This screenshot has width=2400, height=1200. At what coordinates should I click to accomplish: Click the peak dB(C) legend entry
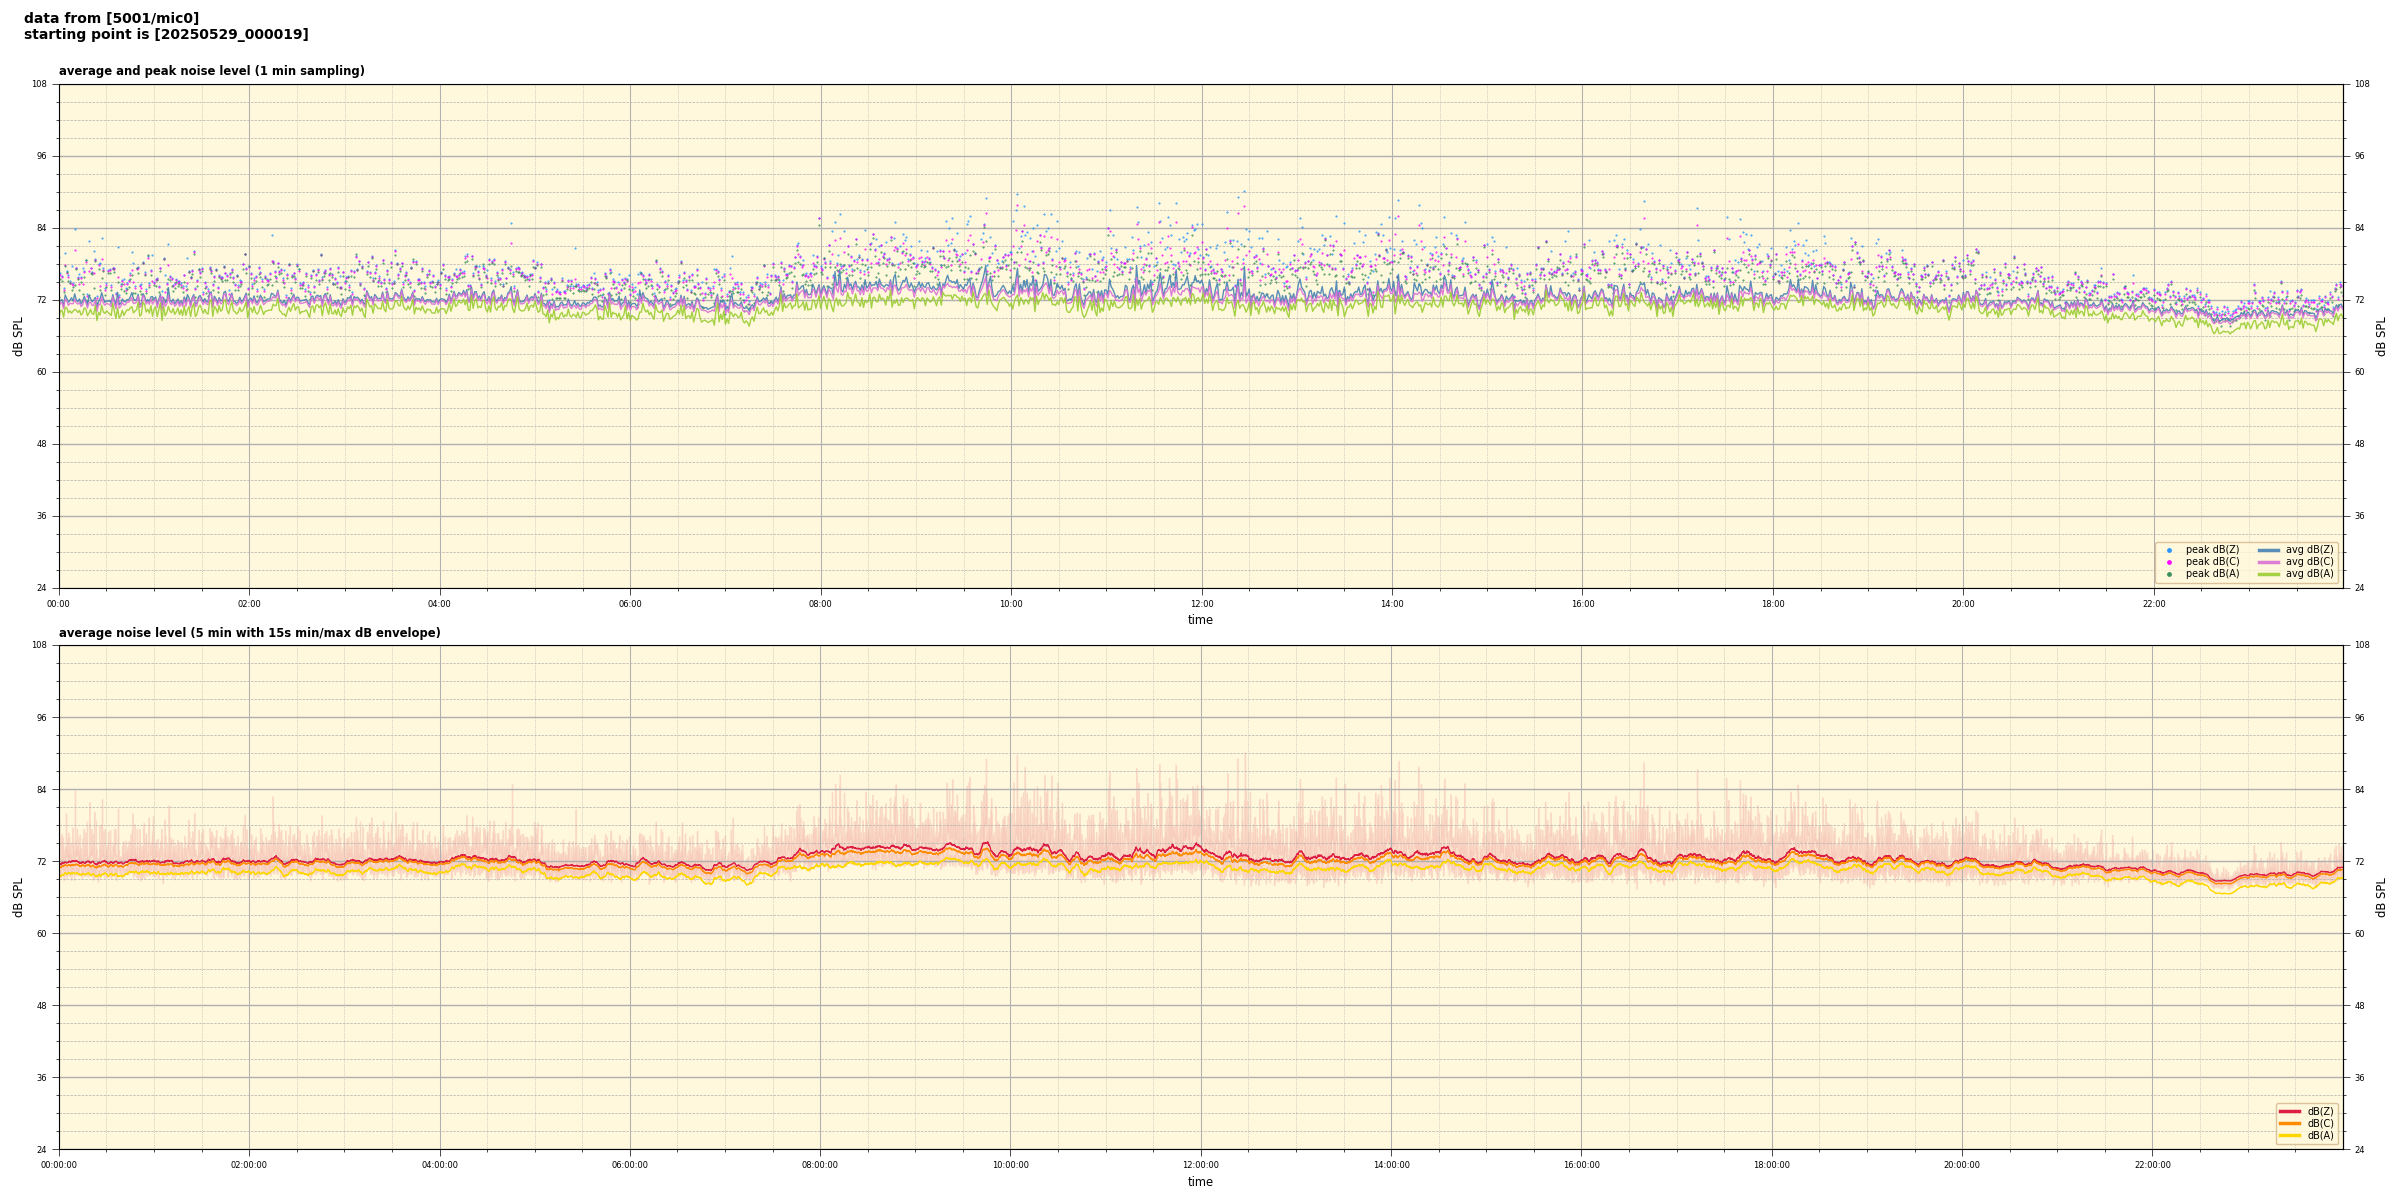(2212, 562)
